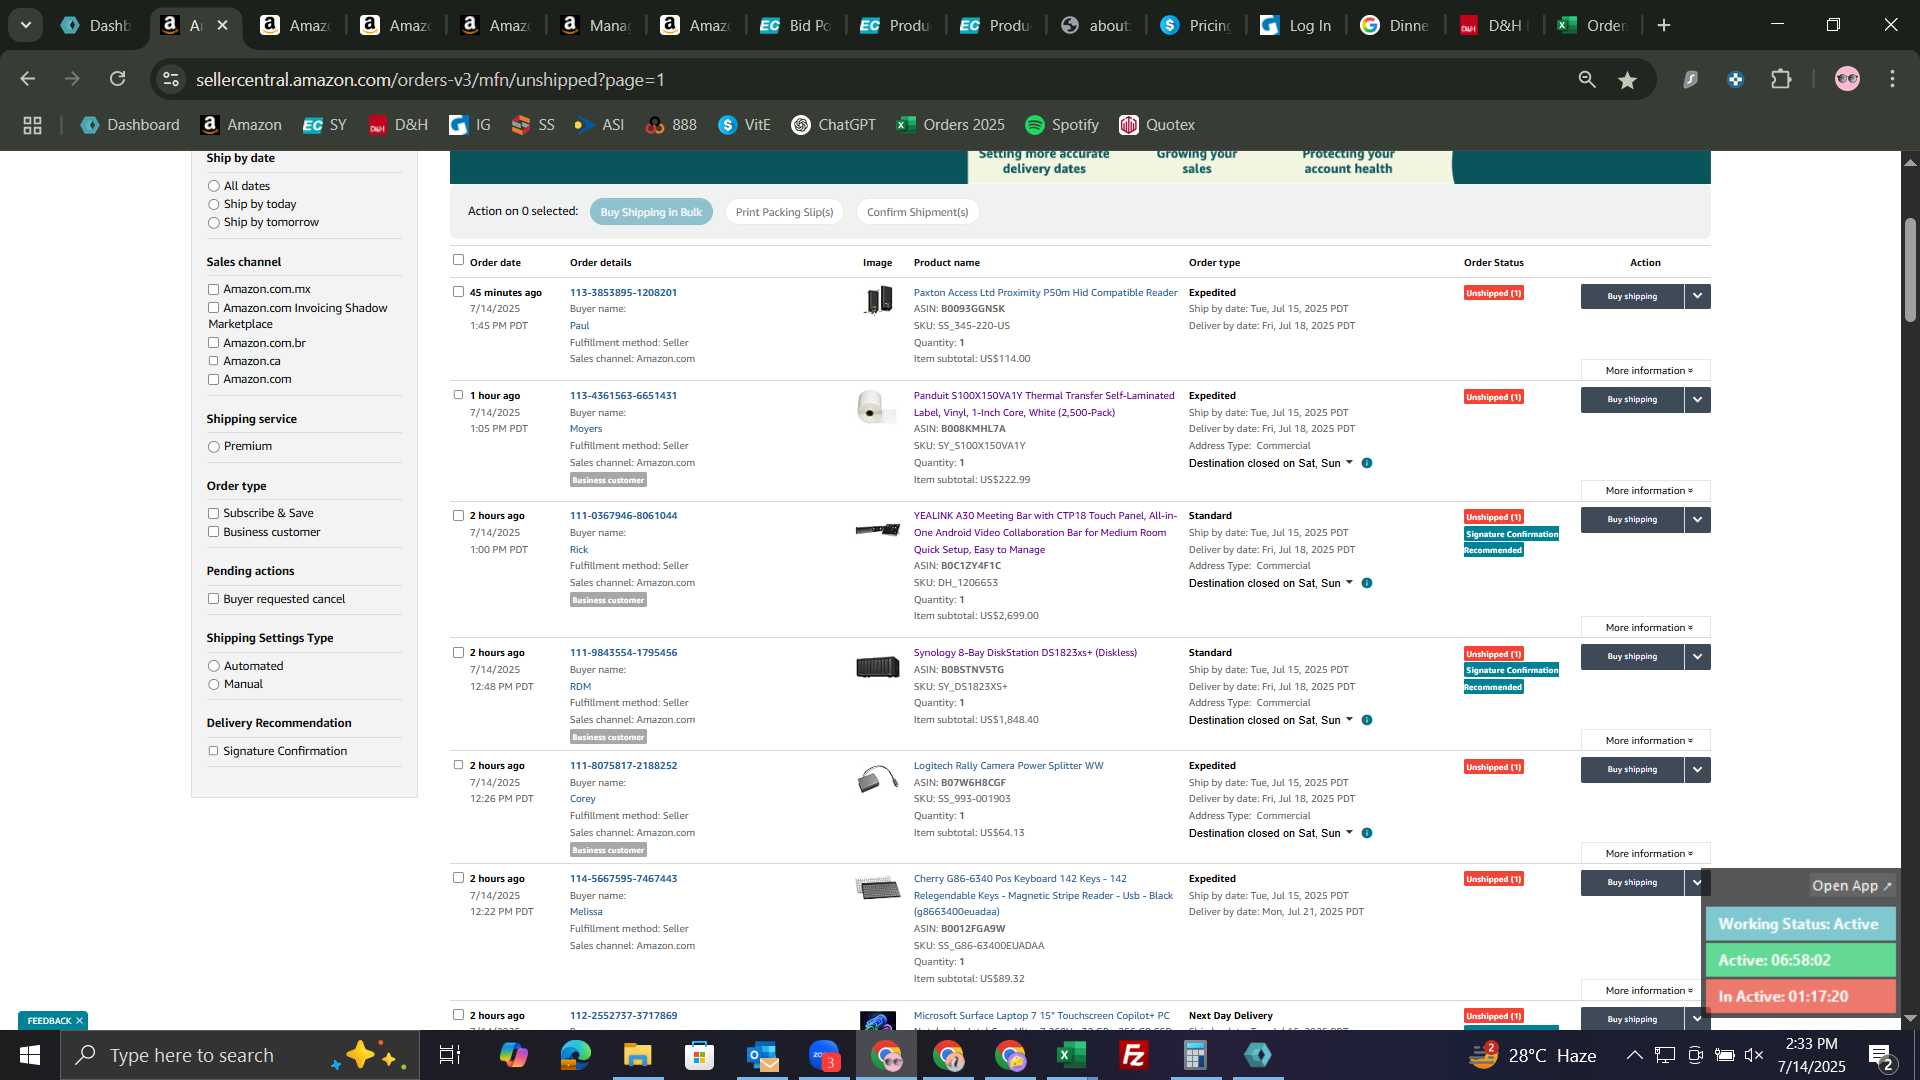The width and height of the screenshot is (1920, 1080).
Task: Open Calculator from the taskbar
Action: (x=1196, y=1055)
